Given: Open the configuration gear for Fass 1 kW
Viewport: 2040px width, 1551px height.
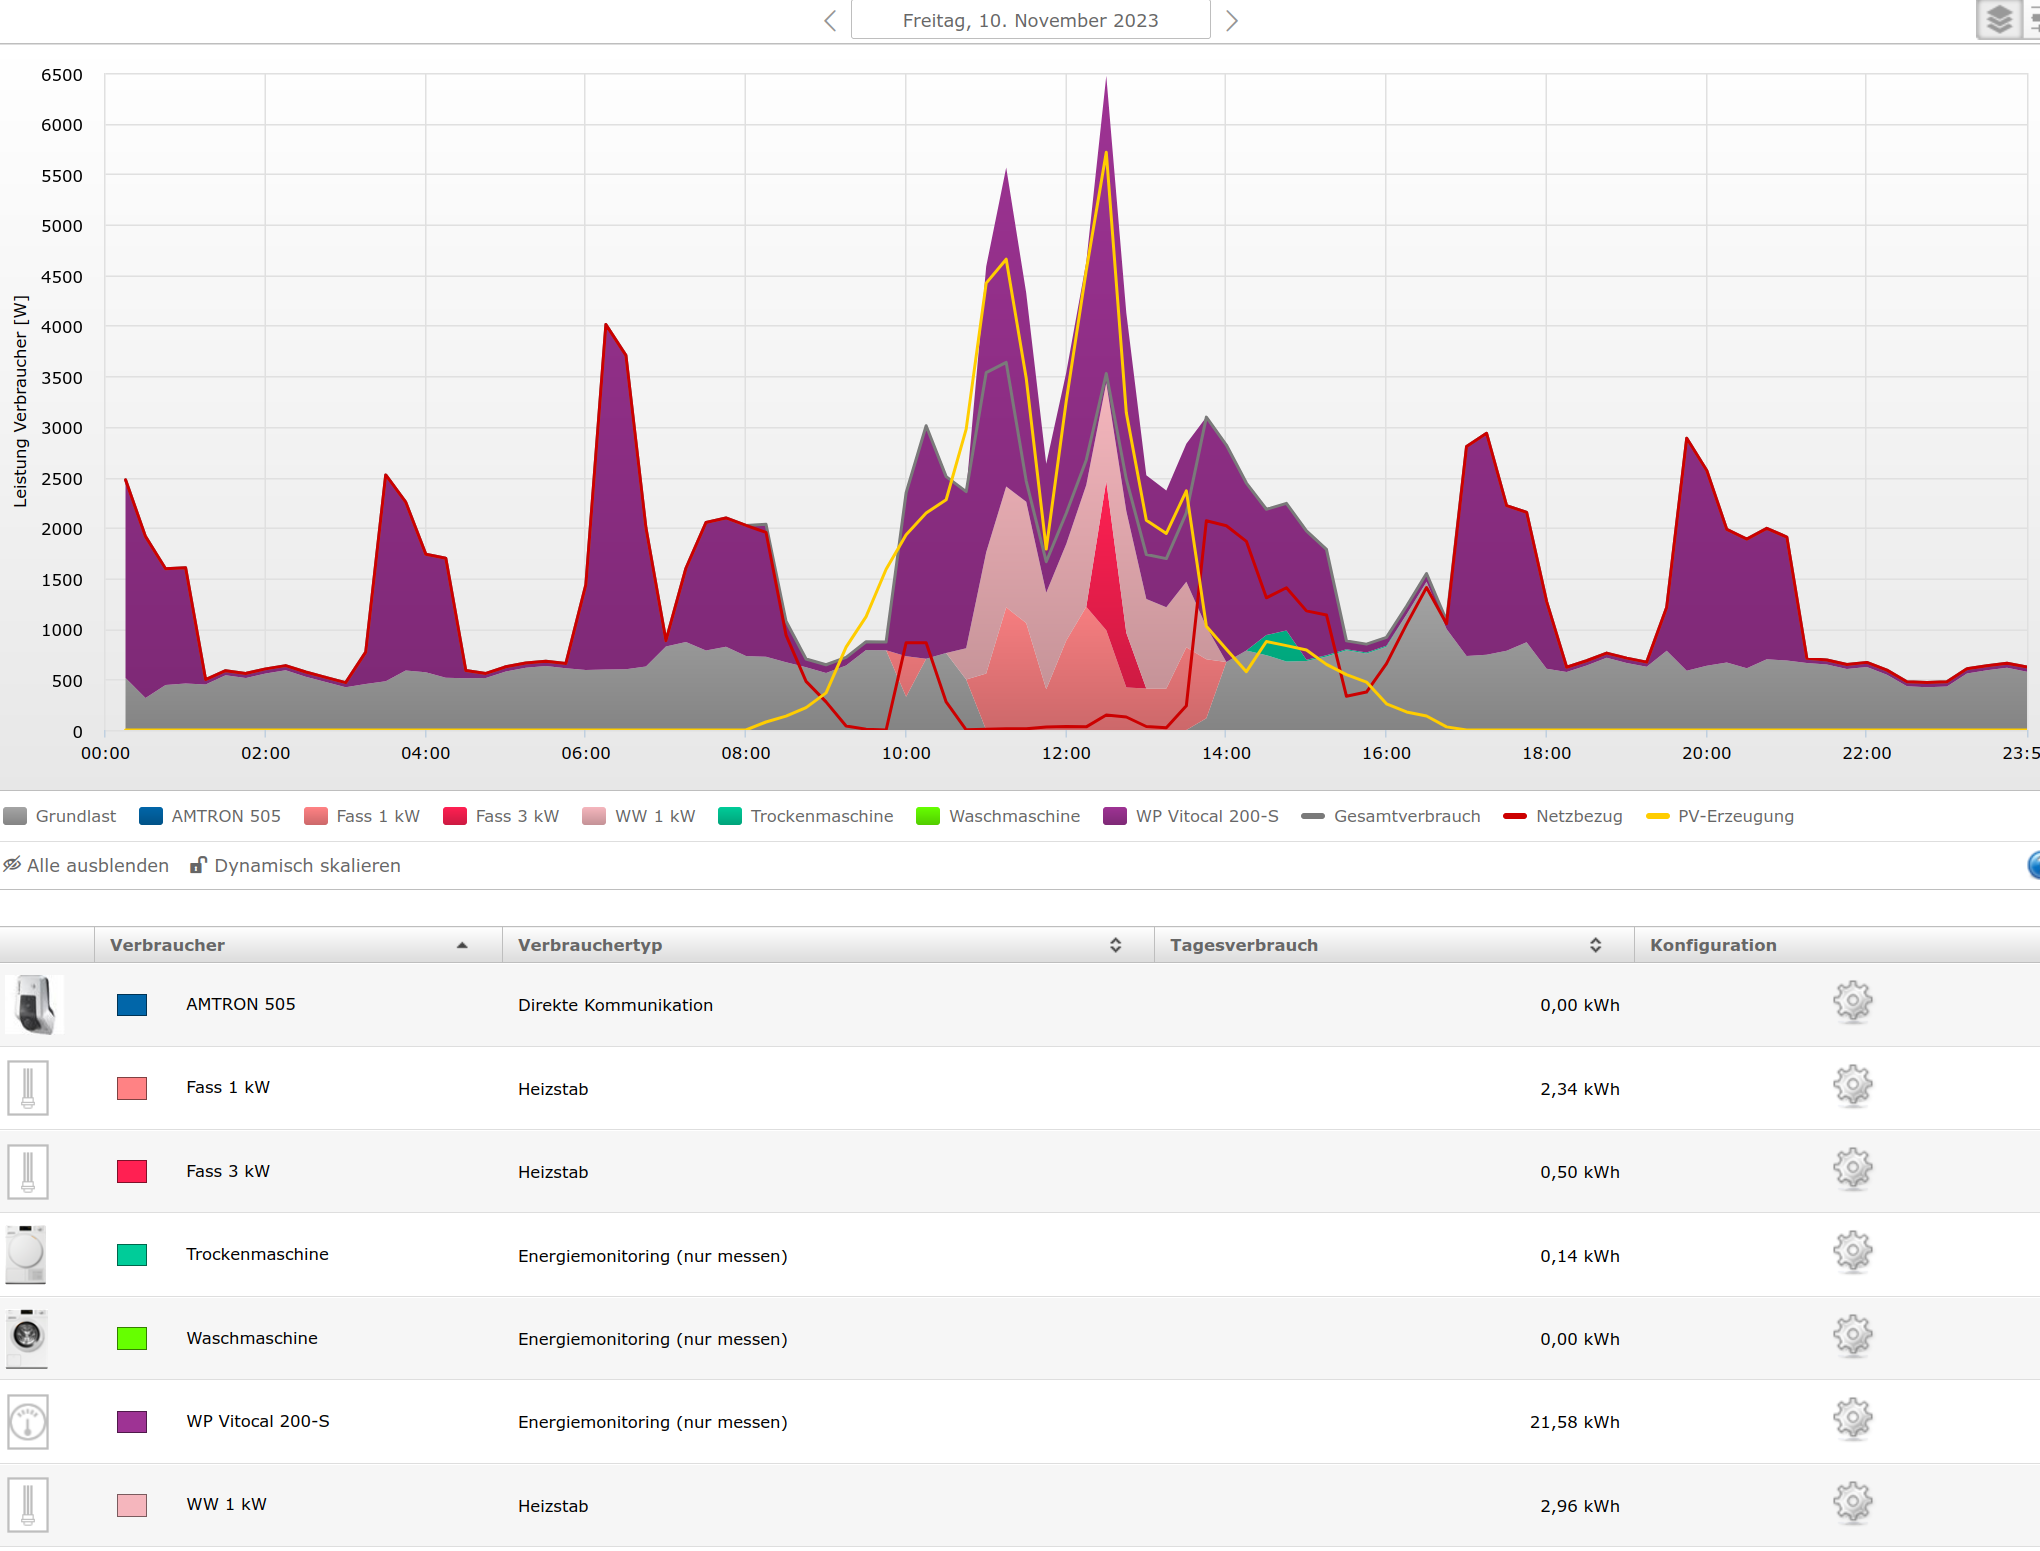Looking at the screenshot, I should tap(1853, 1086).
